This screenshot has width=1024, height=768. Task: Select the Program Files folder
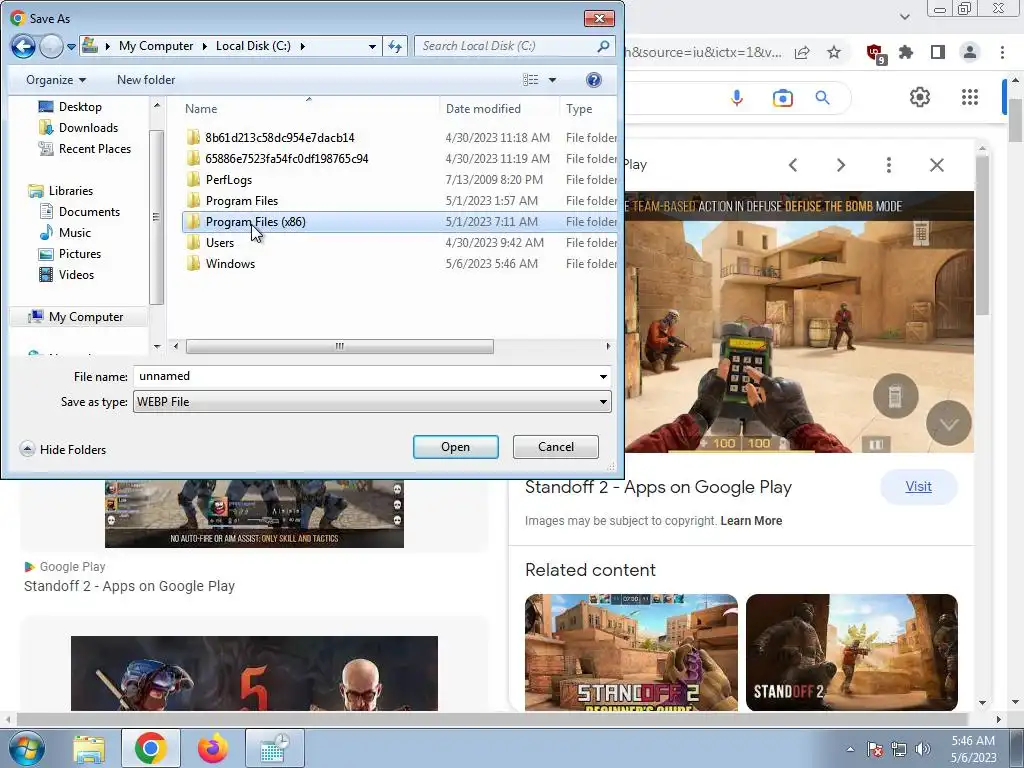point(242,200)
